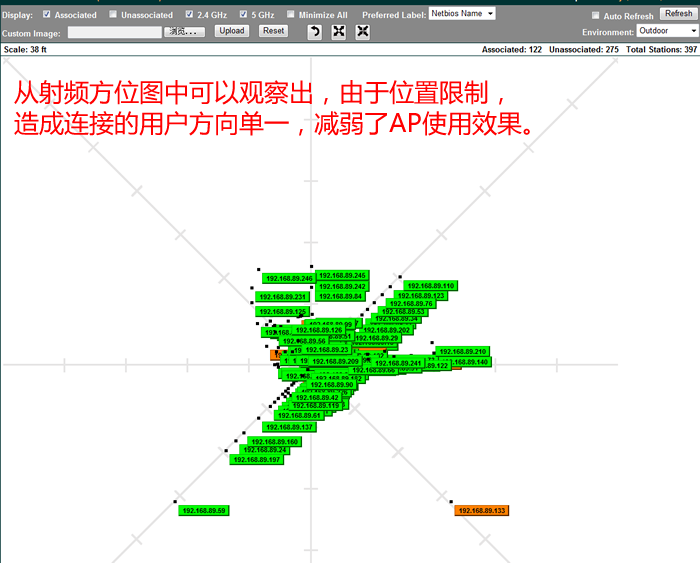Select station 192.168.89.197
The width and height of the screenshot is (700, 563).
[257, 460]
